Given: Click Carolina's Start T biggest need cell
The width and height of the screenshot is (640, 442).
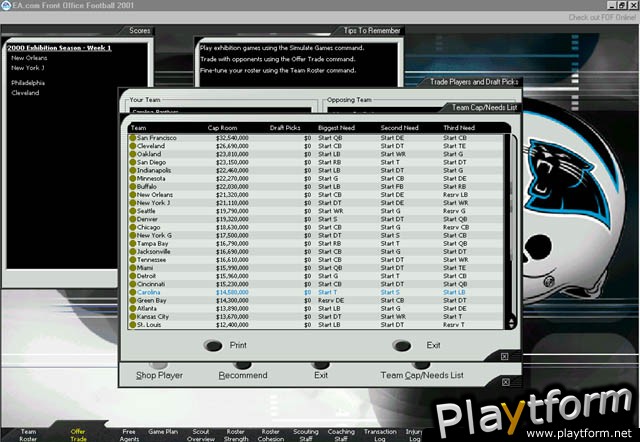Looking at the screenshot, I should [328, 292].
